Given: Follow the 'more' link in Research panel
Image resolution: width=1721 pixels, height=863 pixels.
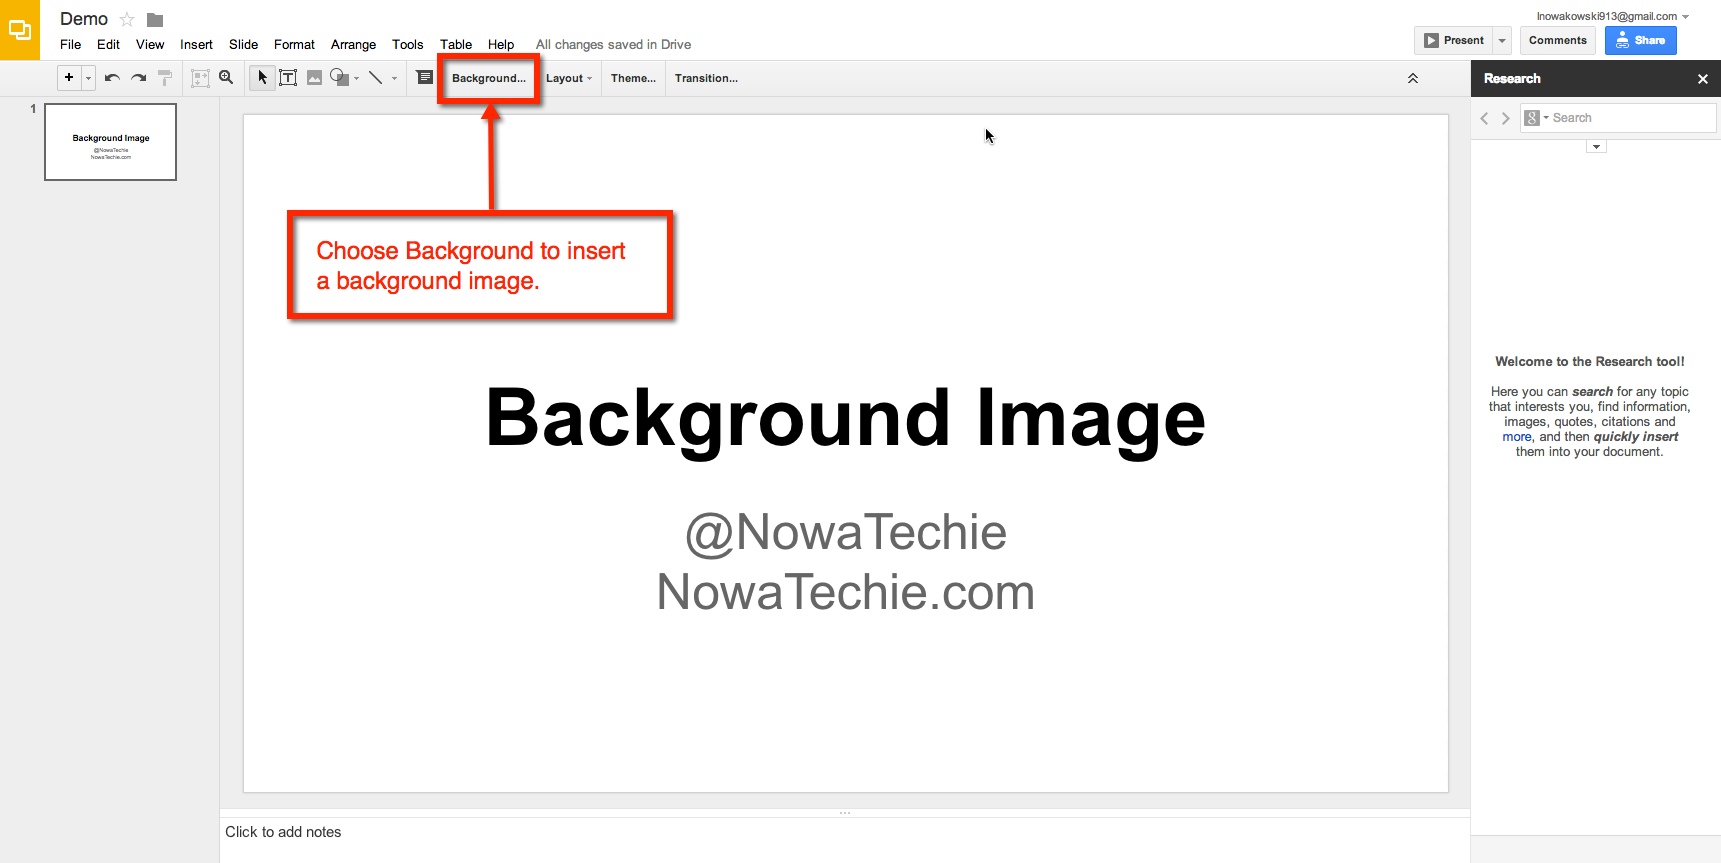Looking at the screenshot, I should pyautogui.click(x=1516, y=437).
